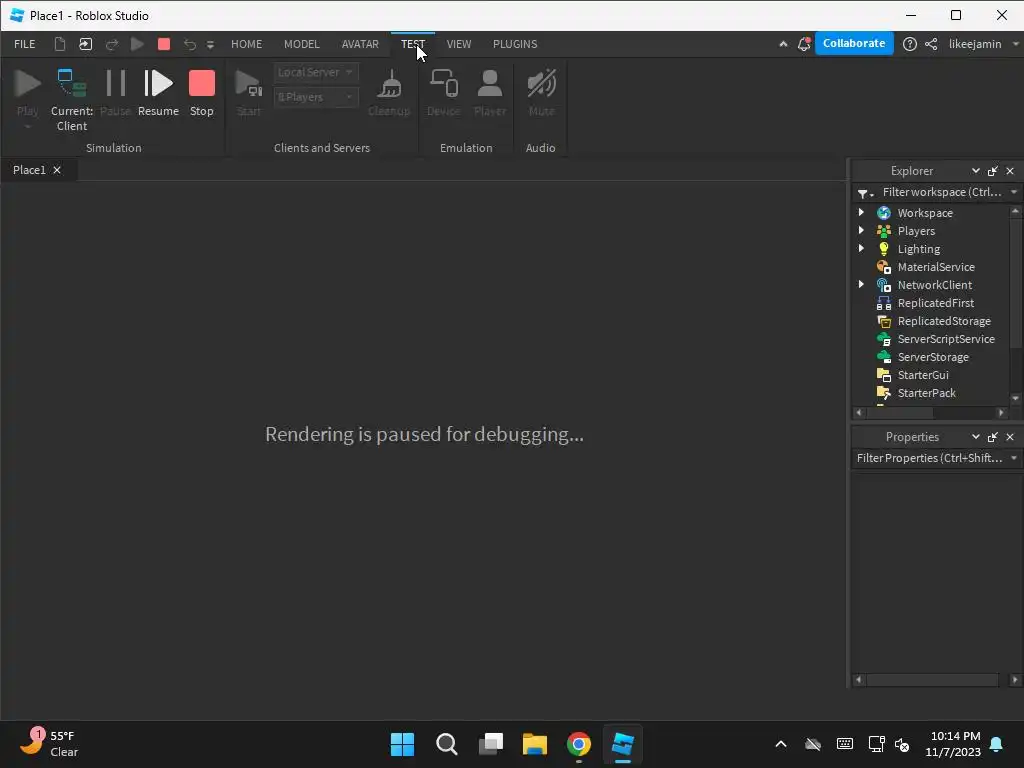Switch to the AVATAR ribbon tab
The height and width of the screenshot is (768, 1024).
360,44
